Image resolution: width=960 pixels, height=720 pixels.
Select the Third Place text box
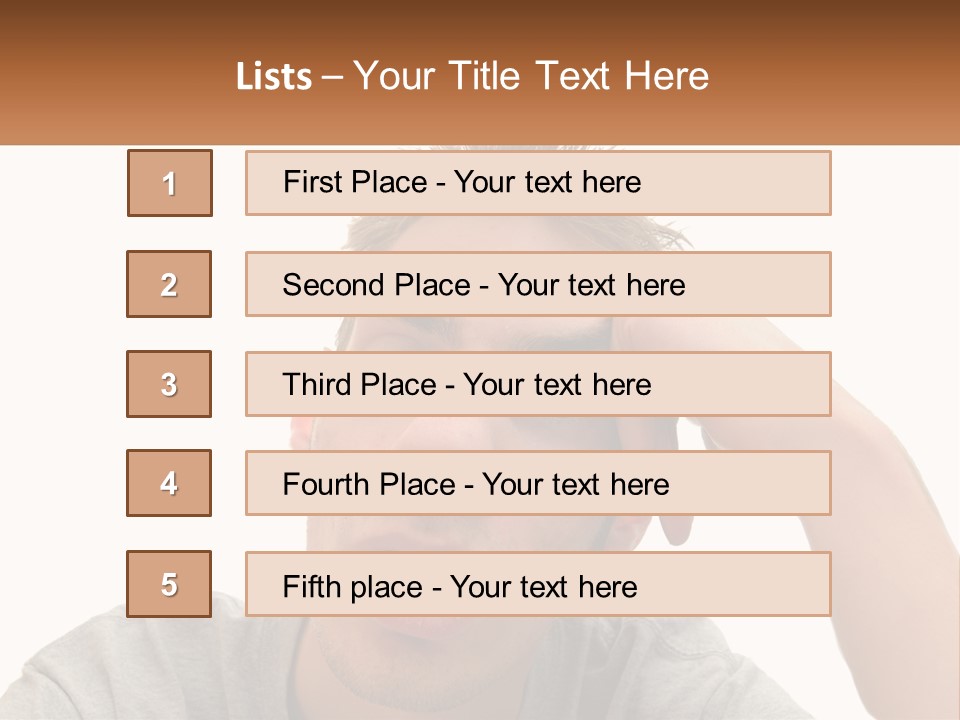click(538, 384)
